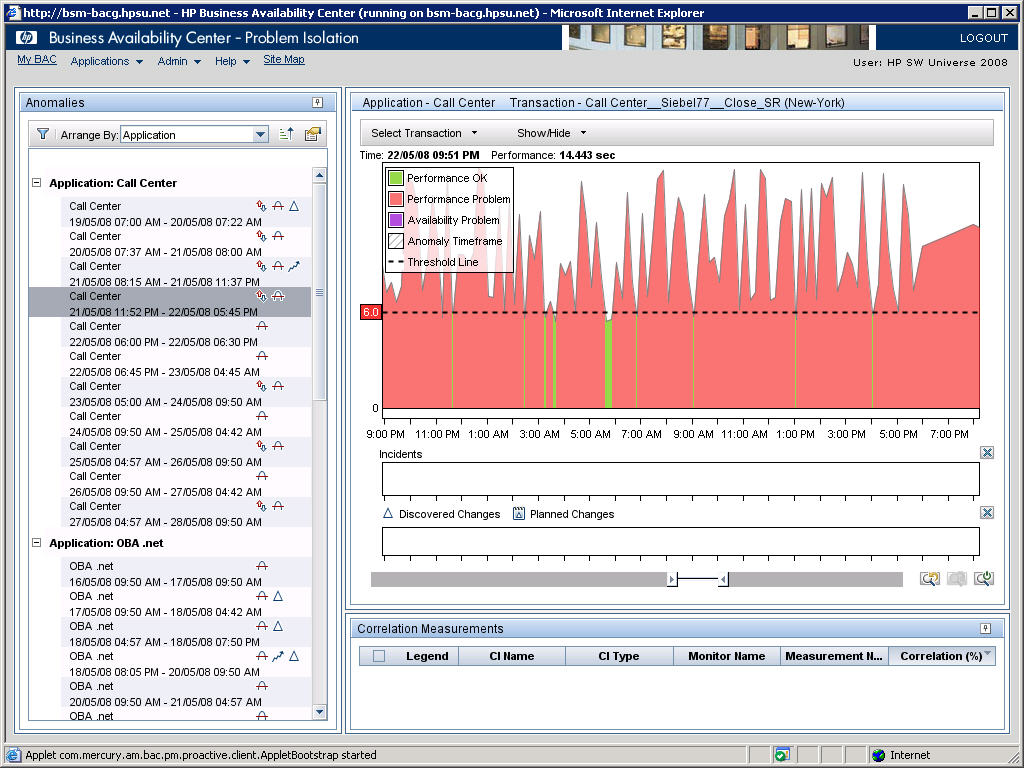The image size is (1024, 768).
Task: Click the anomalies list scroll up arrow
Action: click(x=319, y=175)
